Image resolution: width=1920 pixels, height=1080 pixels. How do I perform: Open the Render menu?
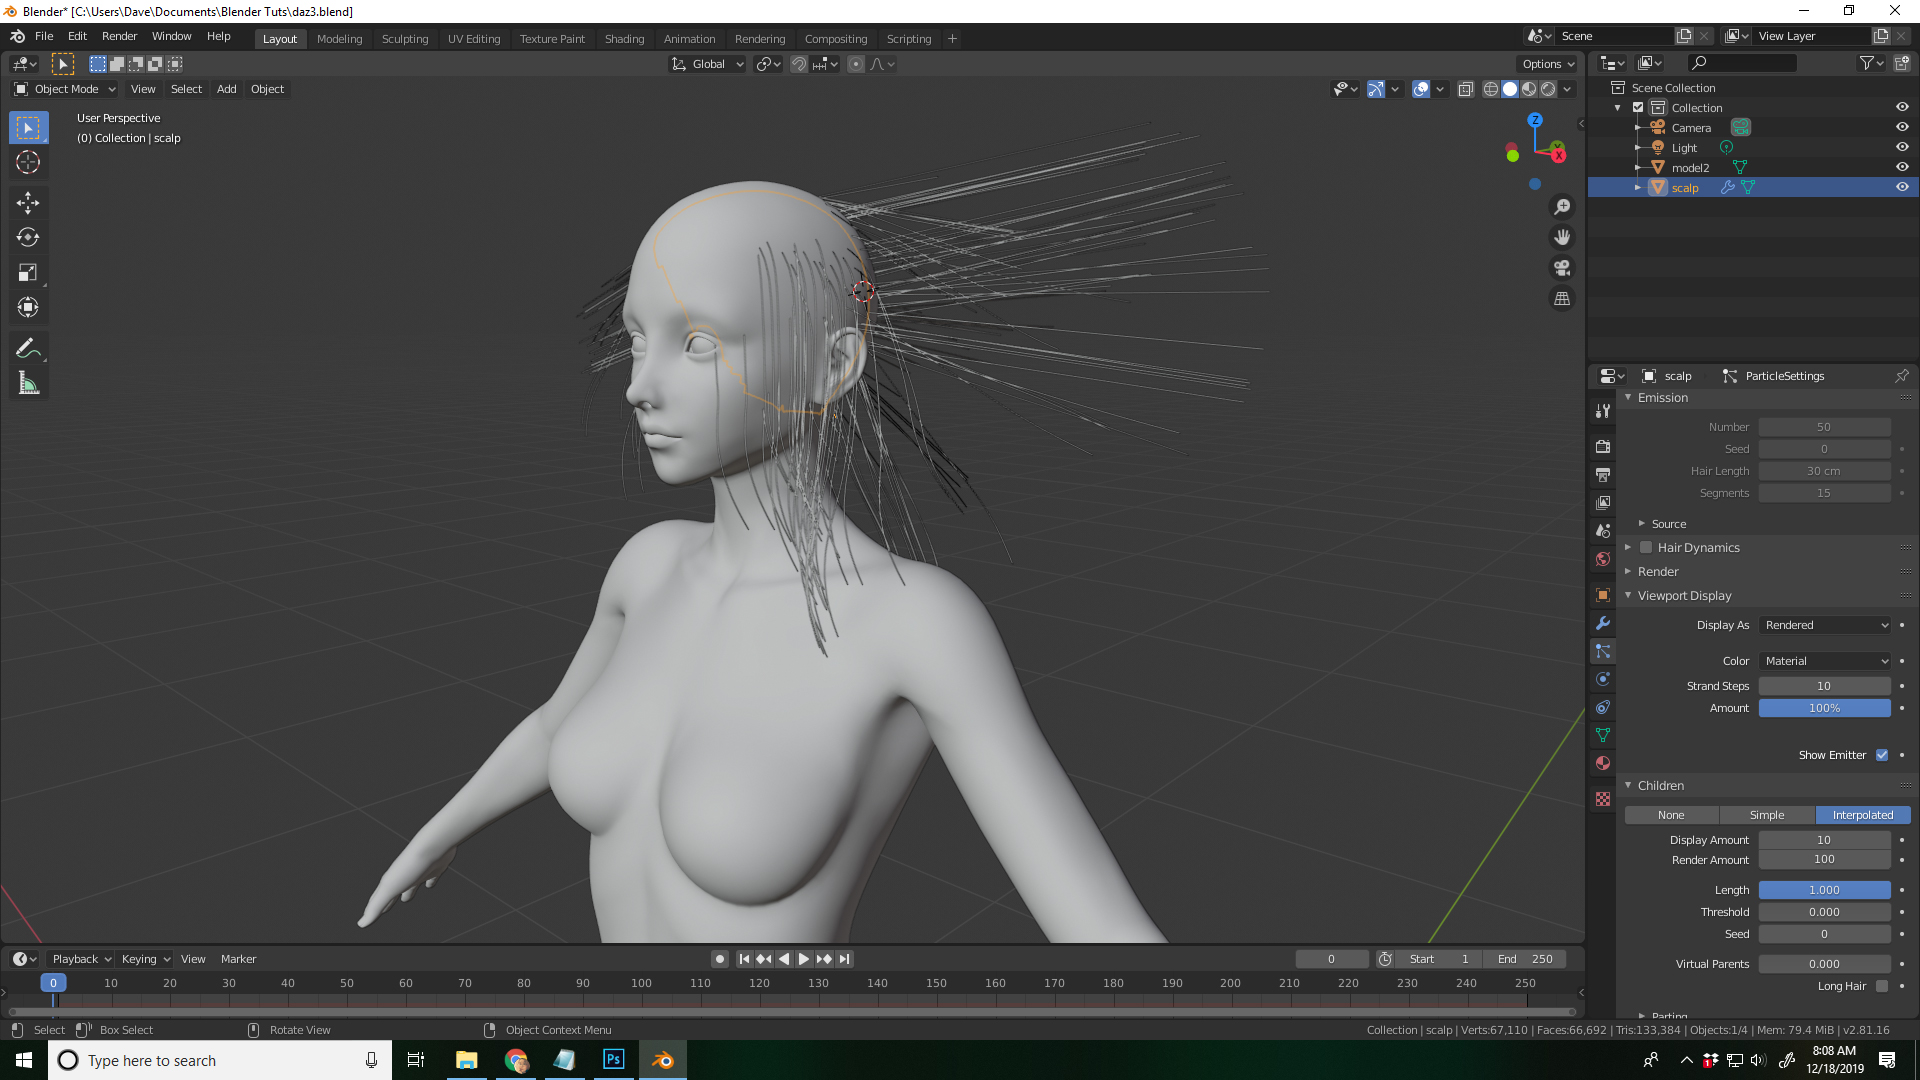pyautogui.click(x=119, y=36)
